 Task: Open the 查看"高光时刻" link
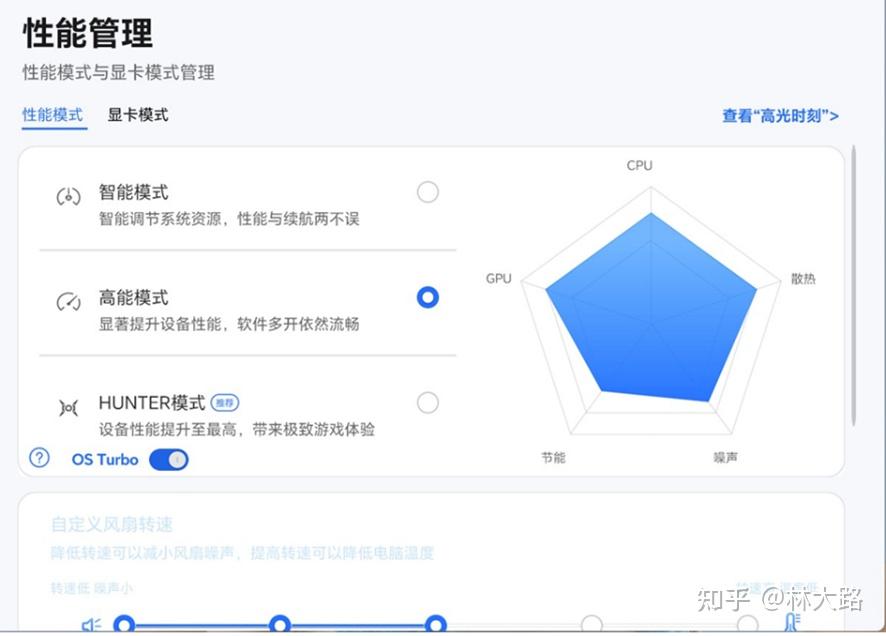pyautogui.click(x=780, y=116)
